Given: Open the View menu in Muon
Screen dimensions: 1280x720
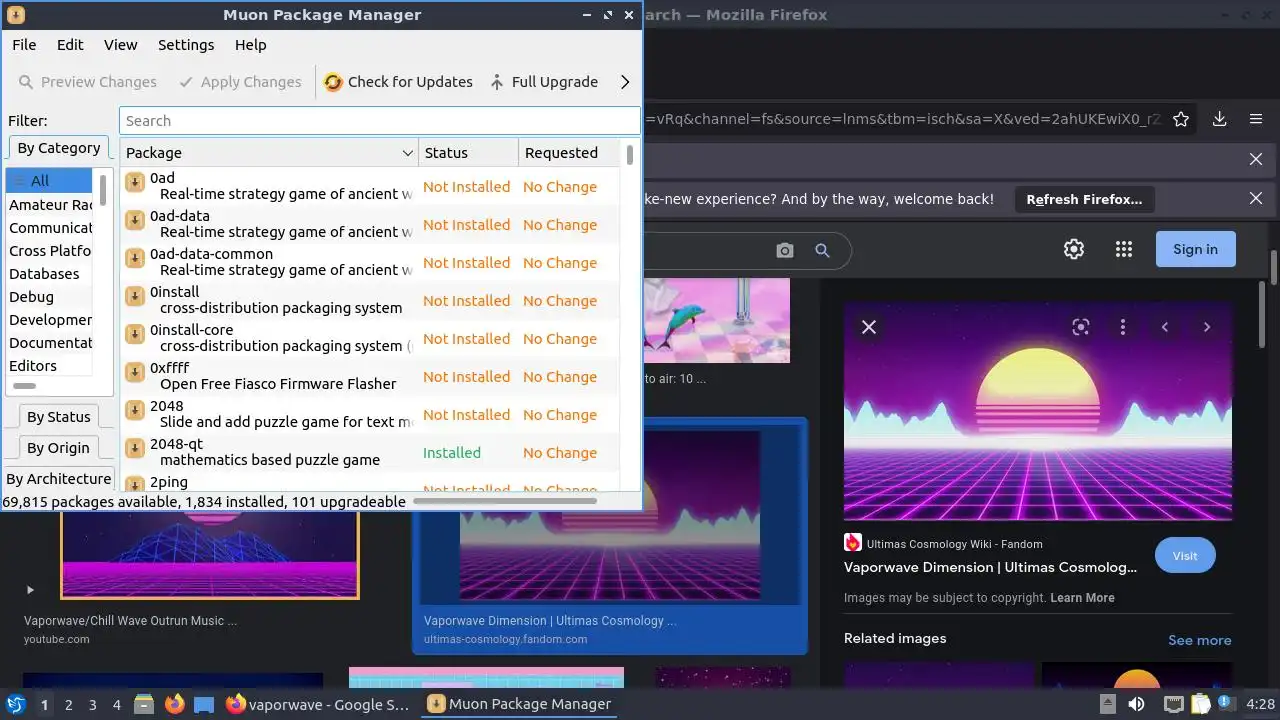Looking at the screenshot, I should click(x=121, y=45).
